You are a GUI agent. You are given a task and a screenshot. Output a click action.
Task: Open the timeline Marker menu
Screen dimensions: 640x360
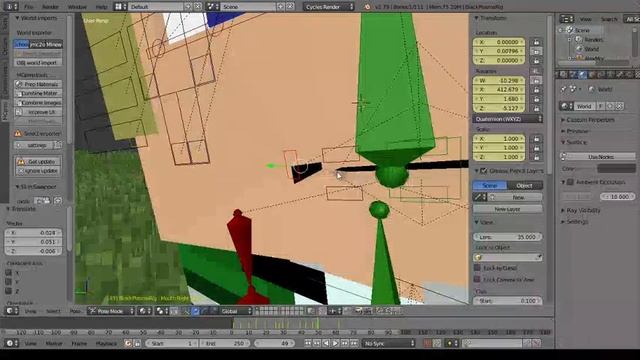tap(53, 344)
